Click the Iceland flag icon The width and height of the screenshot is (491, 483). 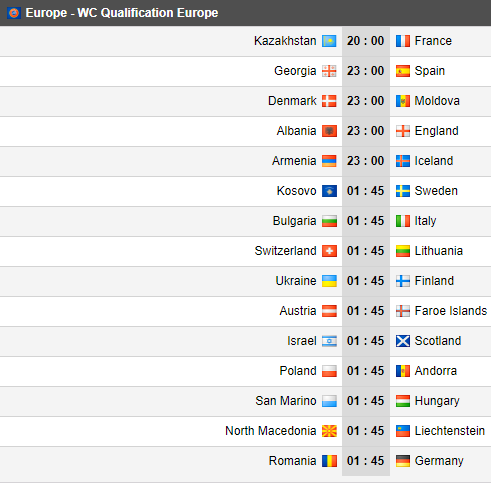pos(403,161)
